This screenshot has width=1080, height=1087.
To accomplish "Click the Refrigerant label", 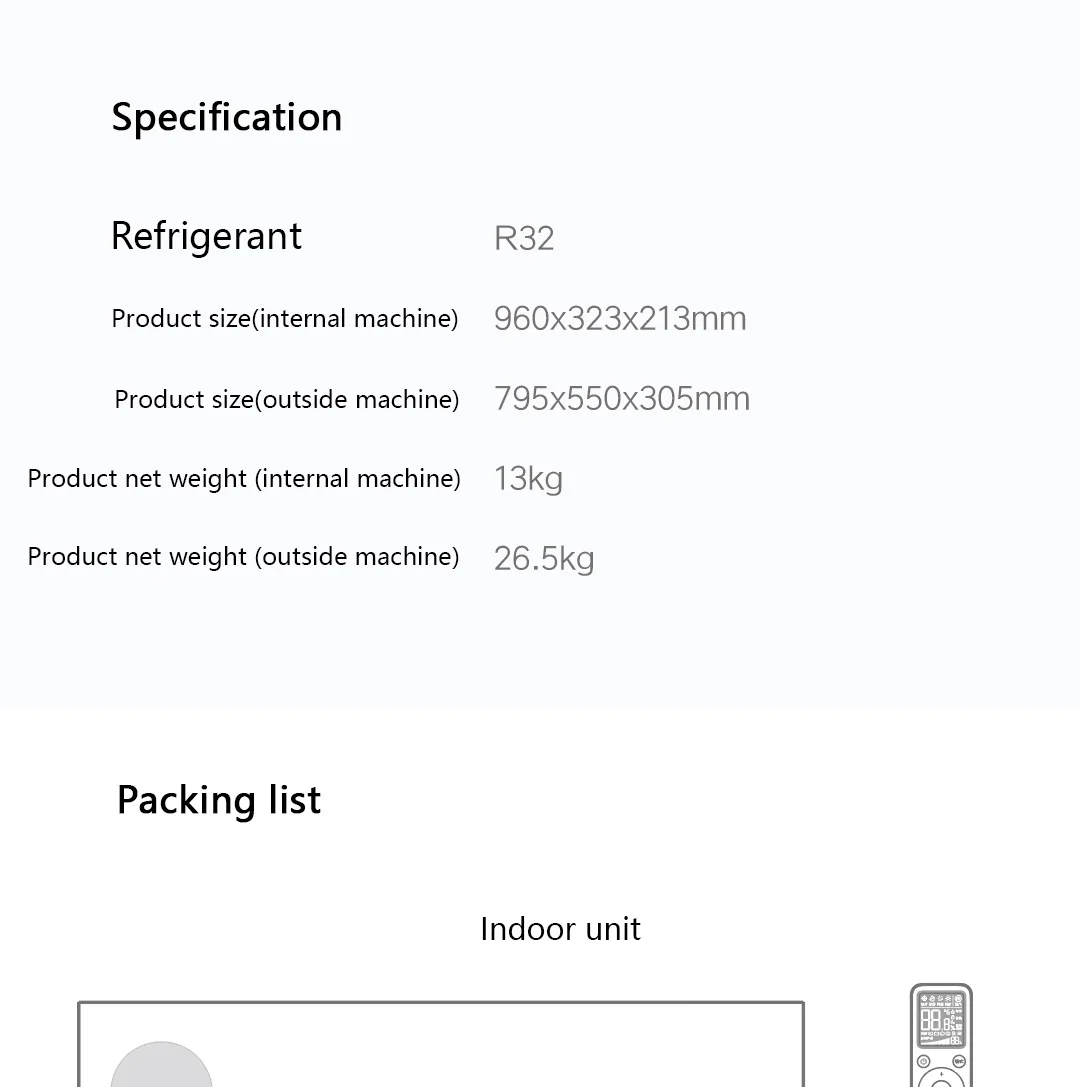I will pos(206,236).
